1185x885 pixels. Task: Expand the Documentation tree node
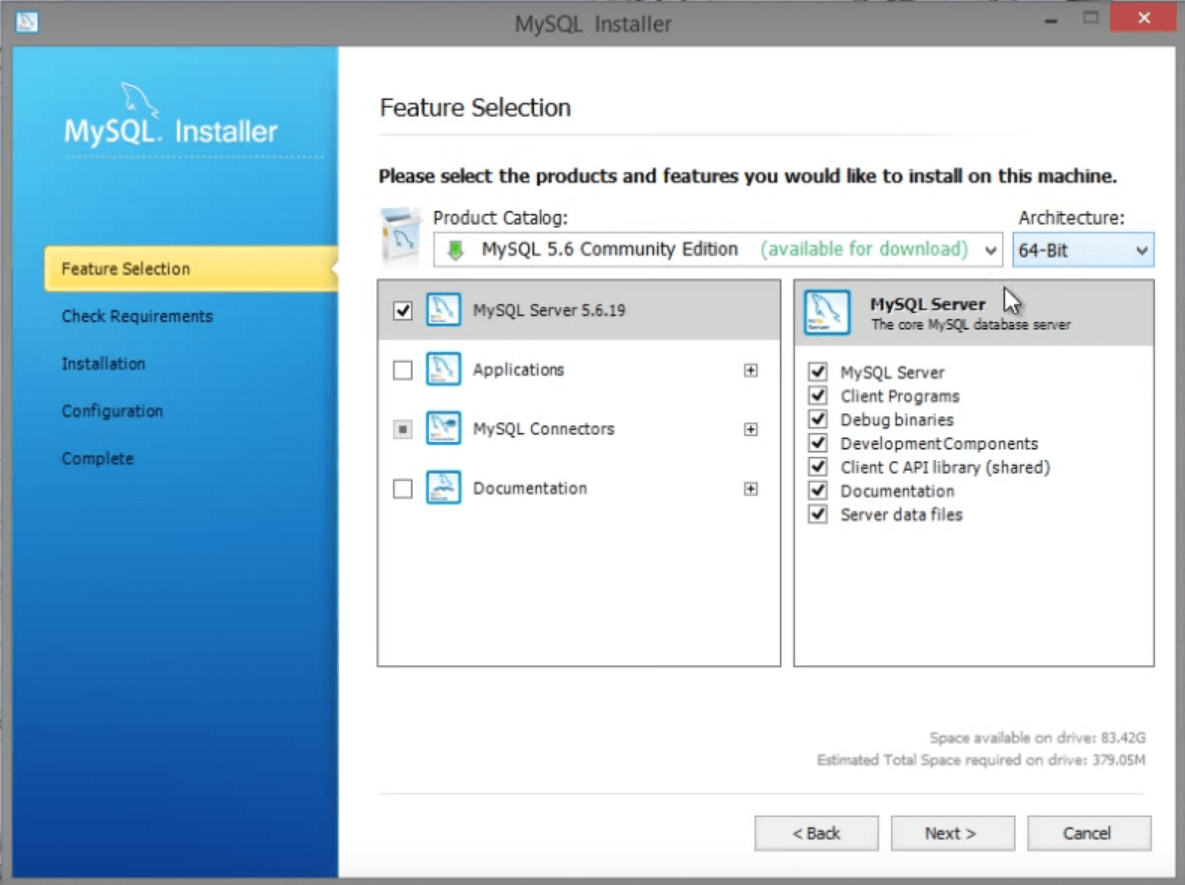750,489
